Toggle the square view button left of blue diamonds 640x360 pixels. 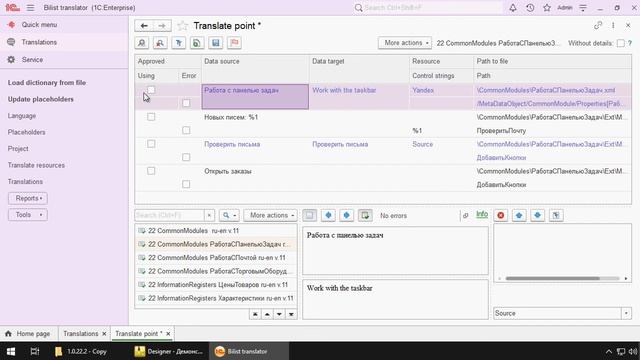309,215
